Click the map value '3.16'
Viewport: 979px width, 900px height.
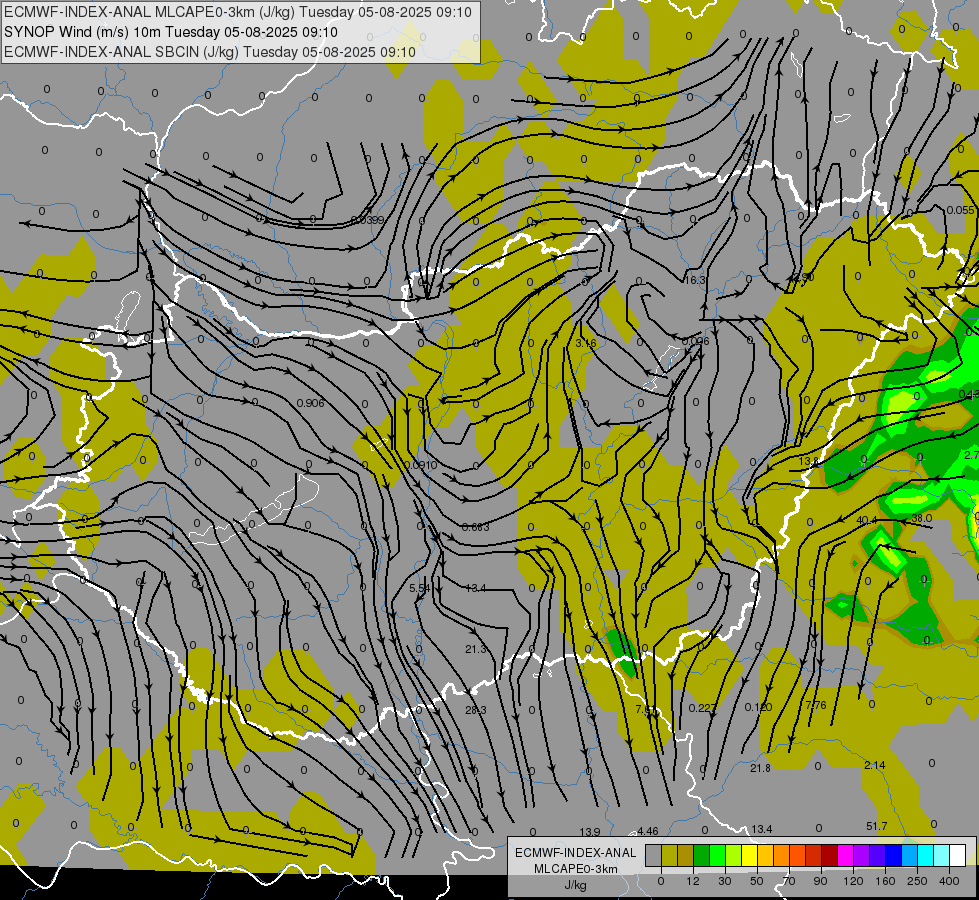point(586,343)
